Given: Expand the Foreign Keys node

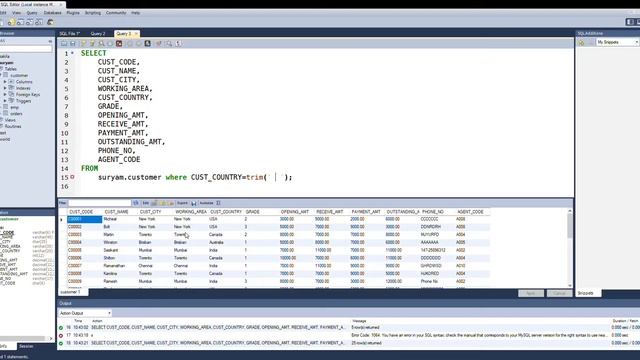Looking at the screenshot, I should pyautogui.click(x=5, y=95).
